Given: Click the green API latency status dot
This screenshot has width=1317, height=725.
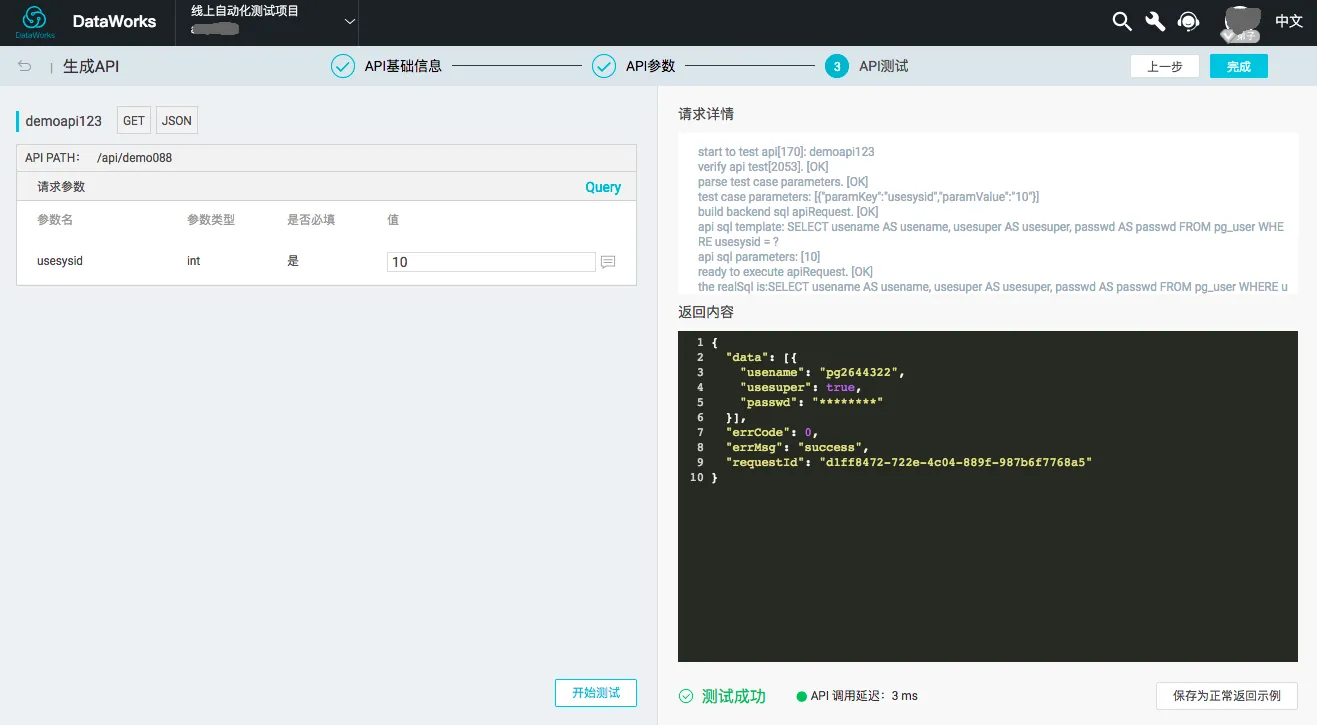Looking at the screenshot, I should click(801, 696).
